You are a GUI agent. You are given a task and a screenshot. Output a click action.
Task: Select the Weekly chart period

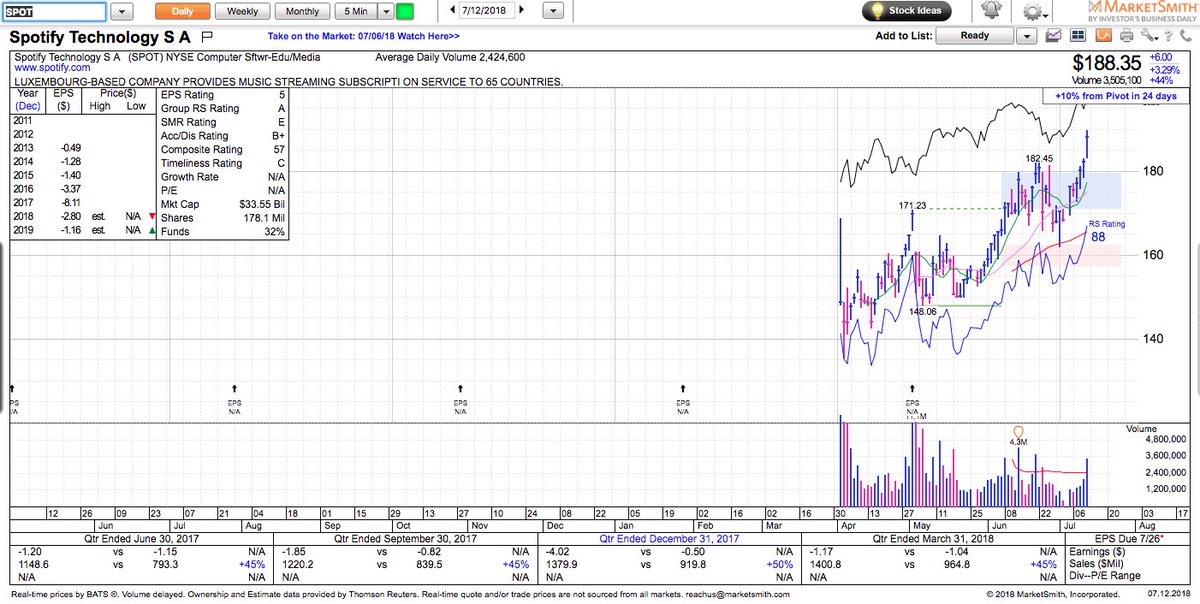tap(242, 12)
